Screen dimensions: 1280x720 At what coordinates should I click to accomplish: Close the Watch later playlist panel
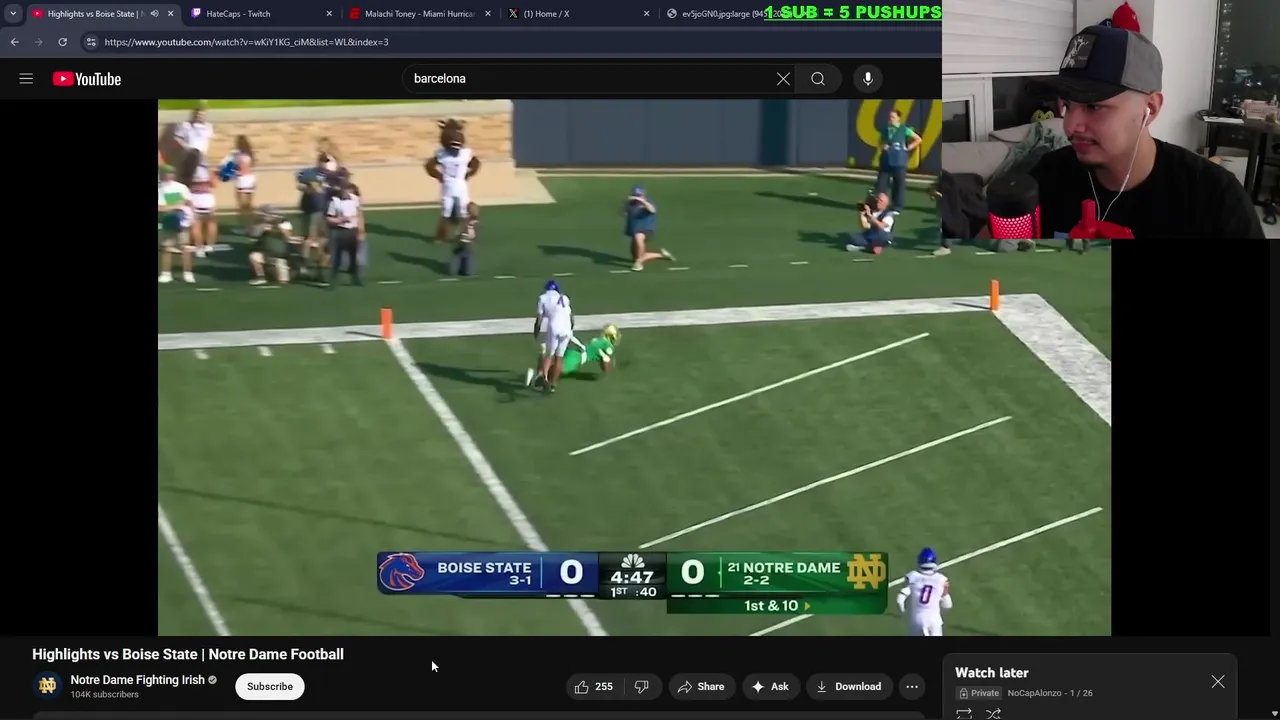pos(1218,682)
